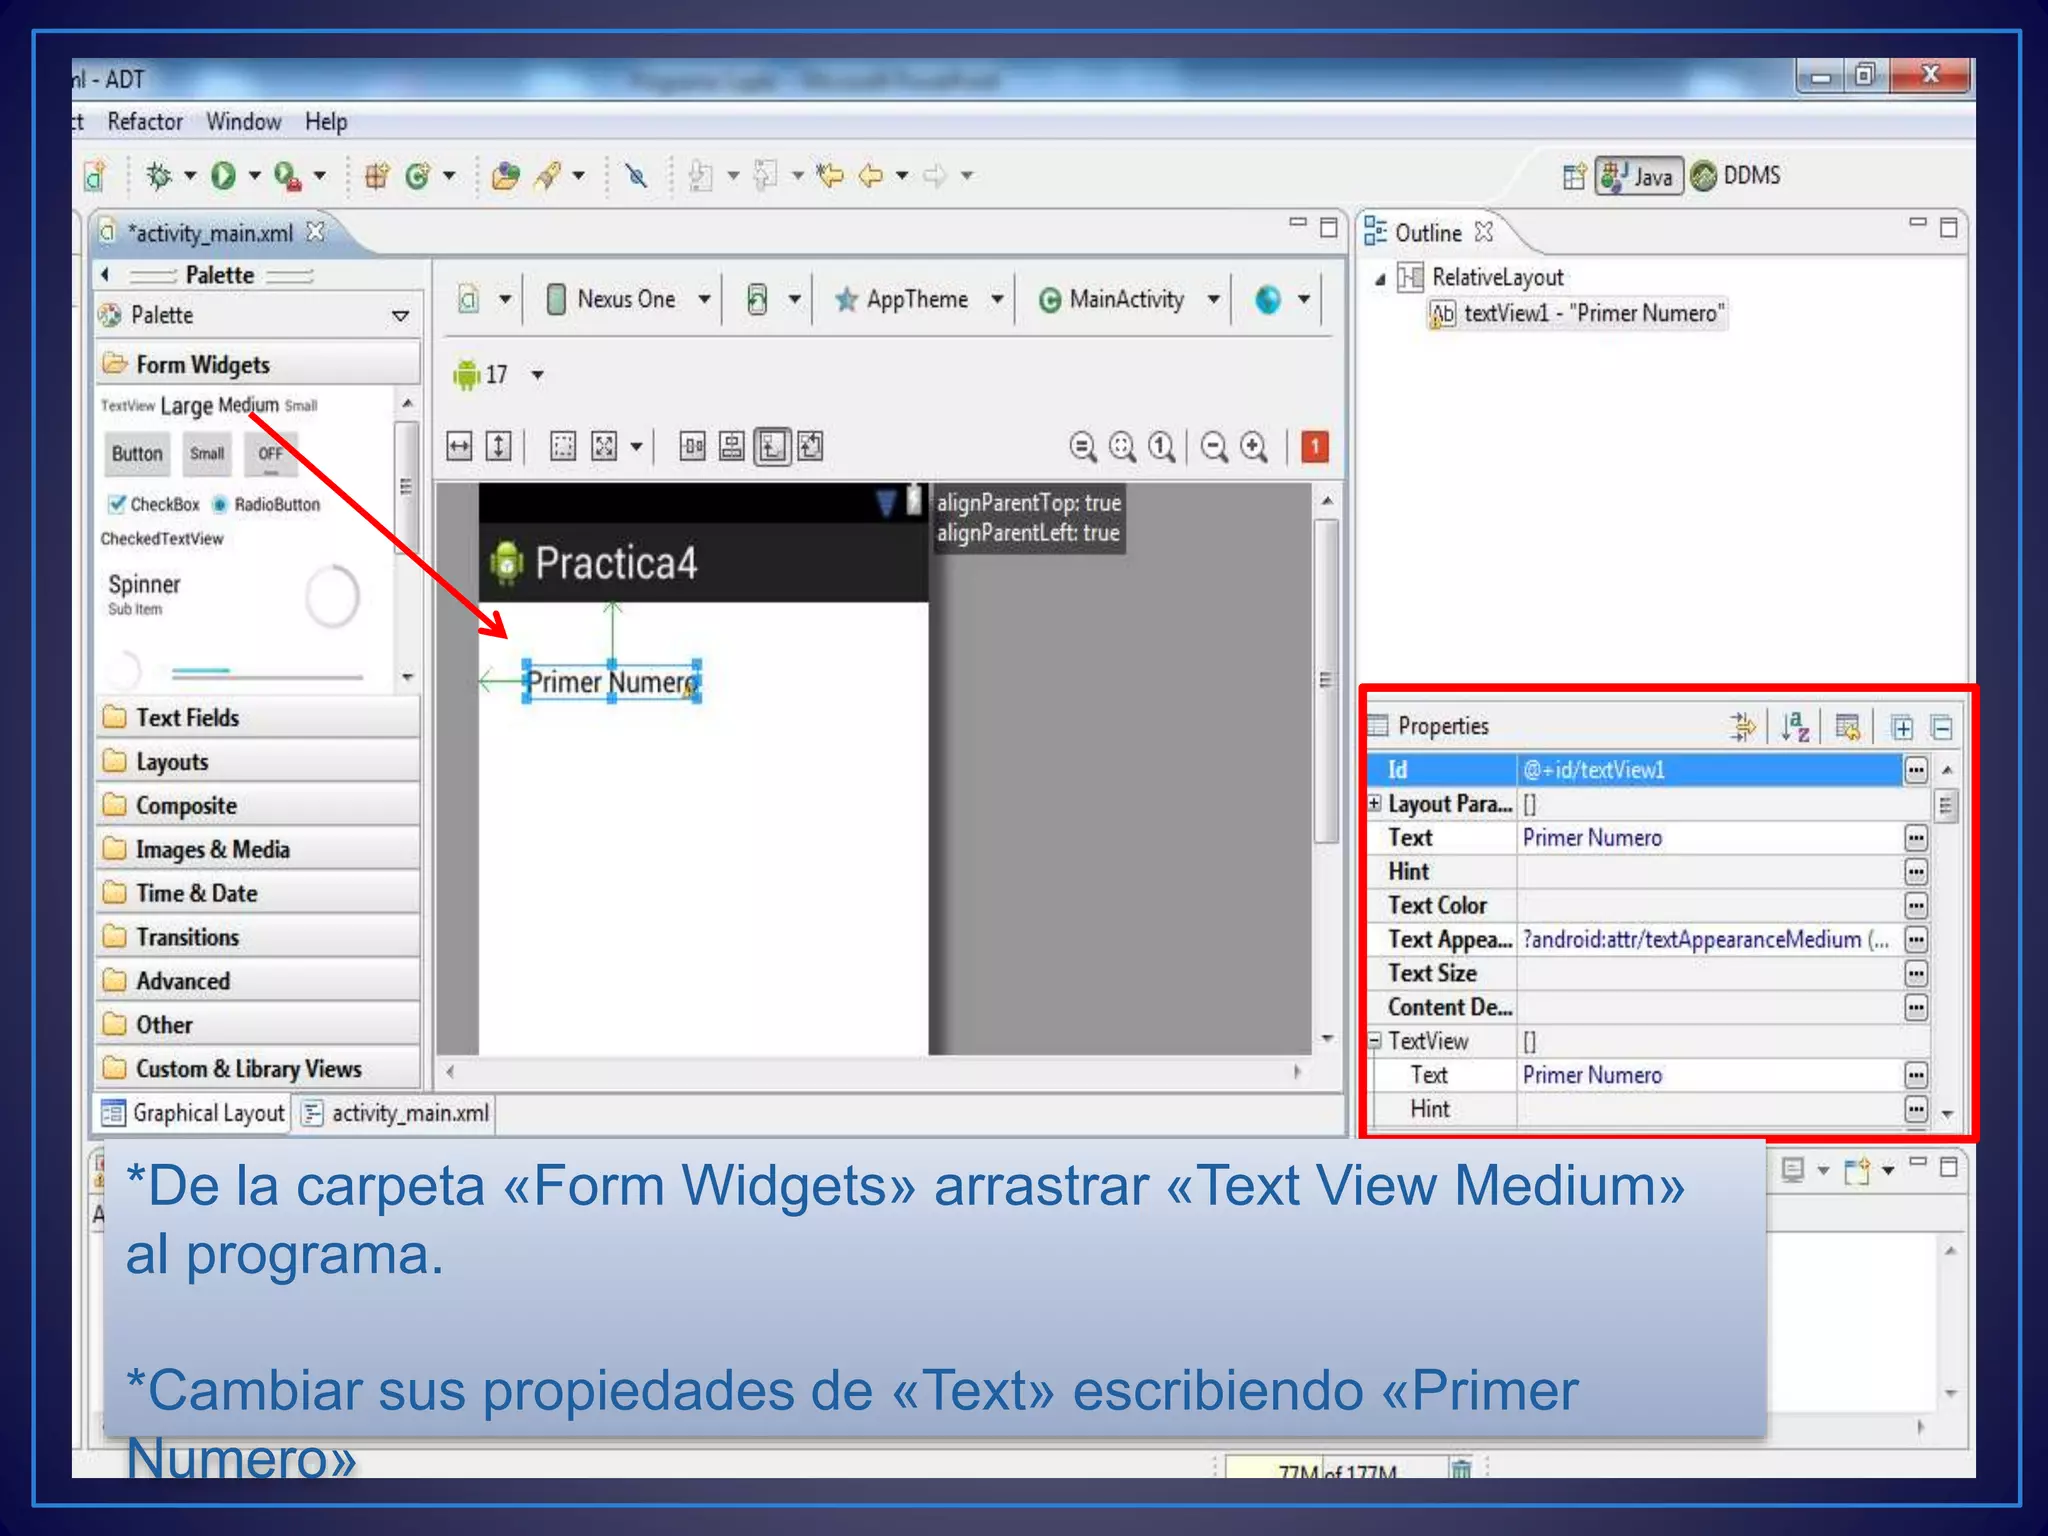Viewport: 2048px width, 1536px height.
Task: Open the Layouts palette folder
Action: pos(258,762)
